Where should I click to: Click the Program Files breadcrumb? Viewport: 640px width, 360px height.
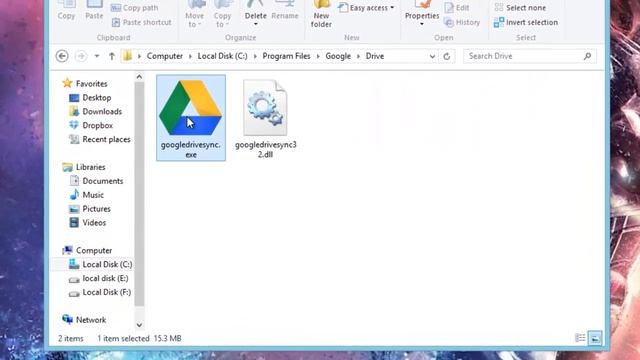point(286,56)
